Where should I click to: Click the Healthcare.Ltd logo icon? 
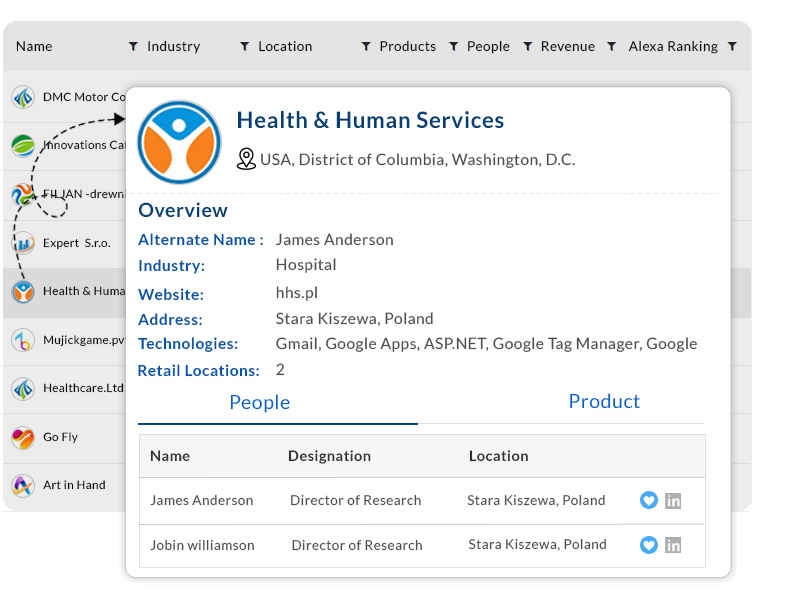pyautogui.click(x=23, y=389)
